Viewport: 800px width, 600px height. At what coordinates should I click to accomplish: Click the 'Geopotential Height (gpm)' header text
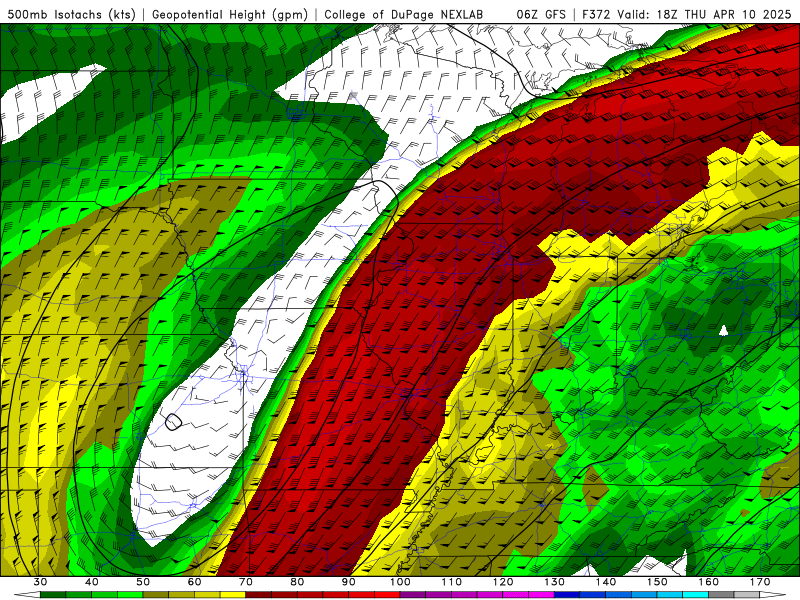pyautogui.click(x=230, y=15)
